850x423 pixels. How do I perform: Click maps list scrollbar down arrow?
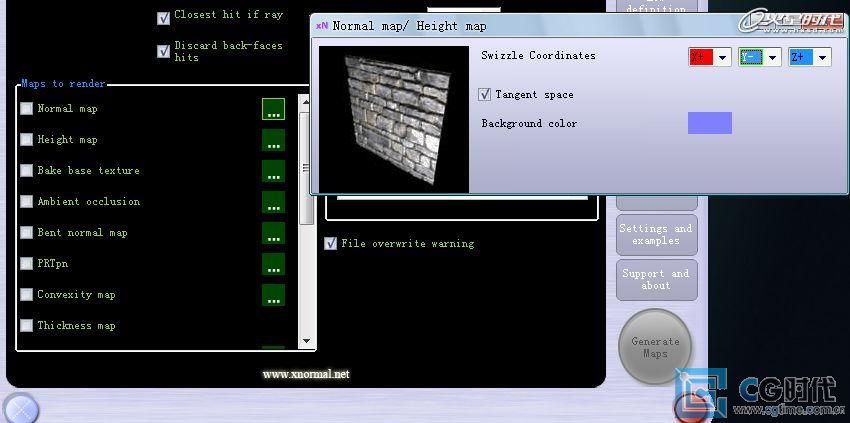[306, 341]
